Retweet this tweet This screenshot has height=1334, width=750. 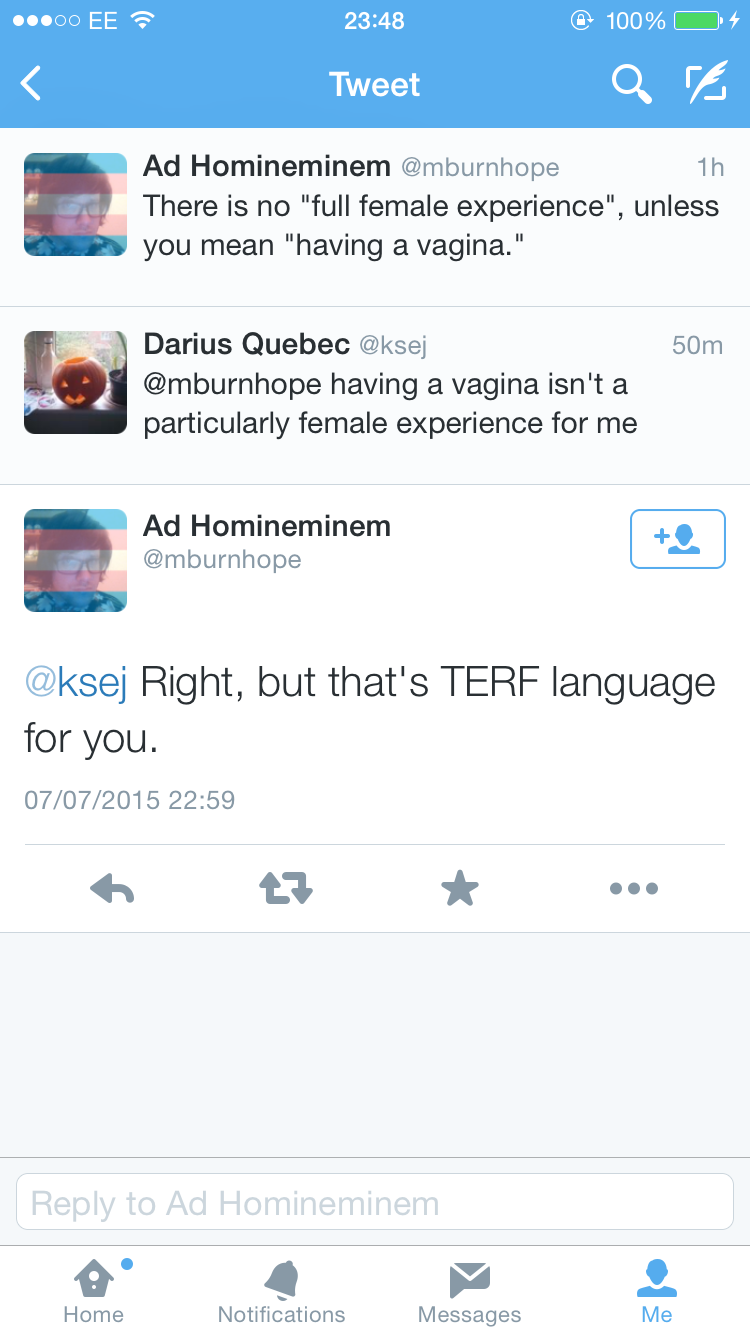(x=286, y=888)
